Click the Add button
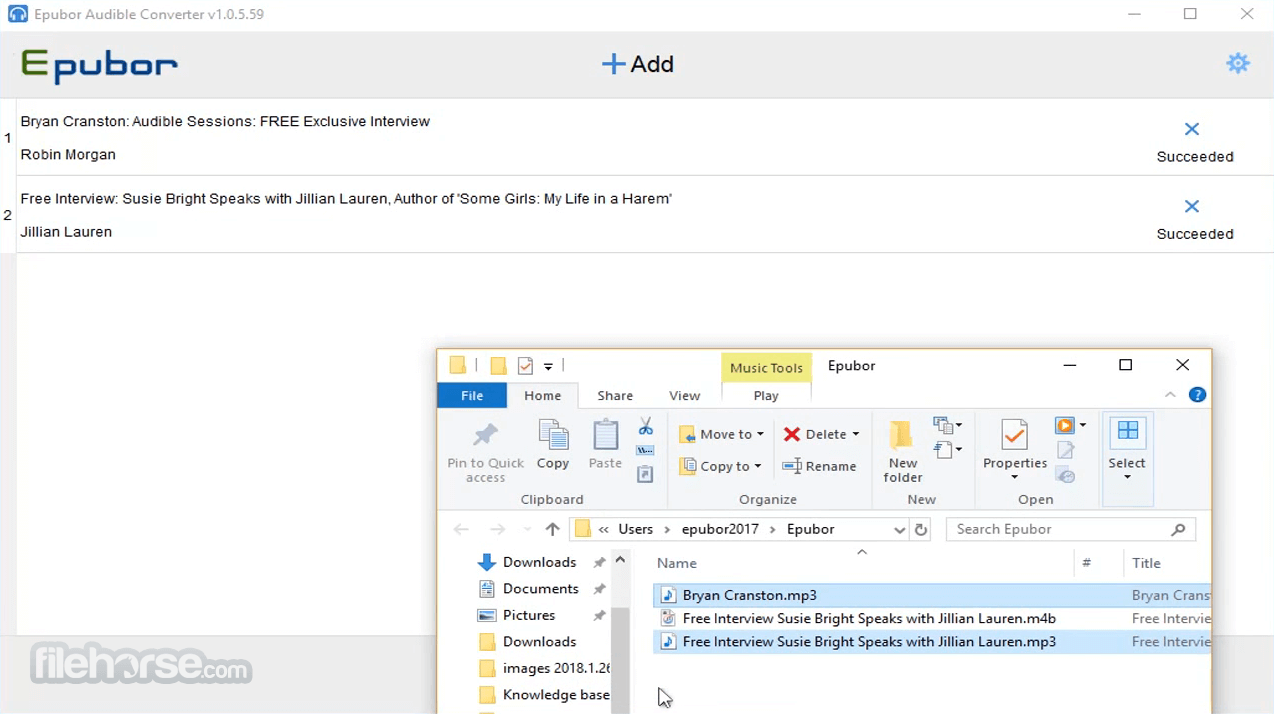 pyautogui.click(x=638, y=64)
